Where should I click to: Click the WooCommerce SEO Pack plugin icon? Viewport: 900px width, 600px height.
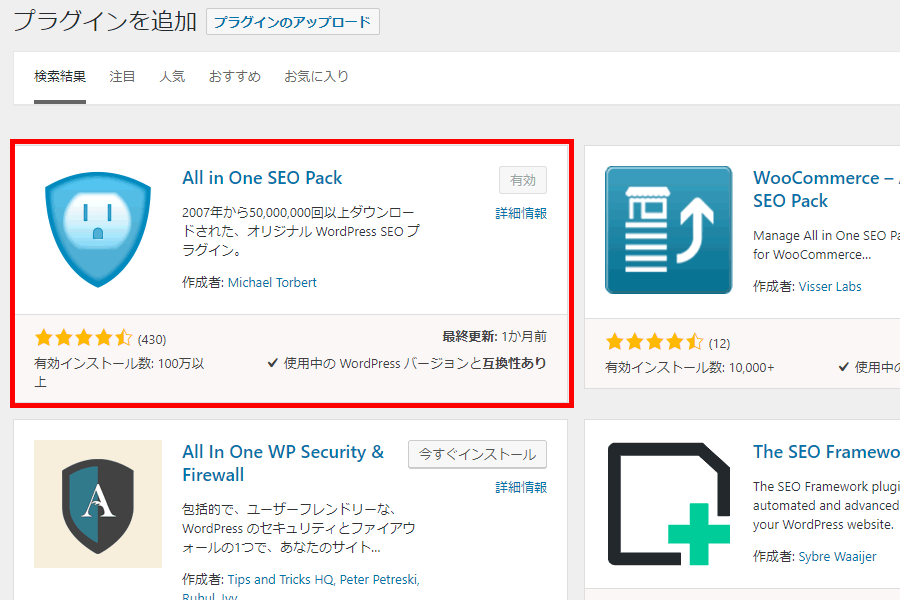pos(668,229)
